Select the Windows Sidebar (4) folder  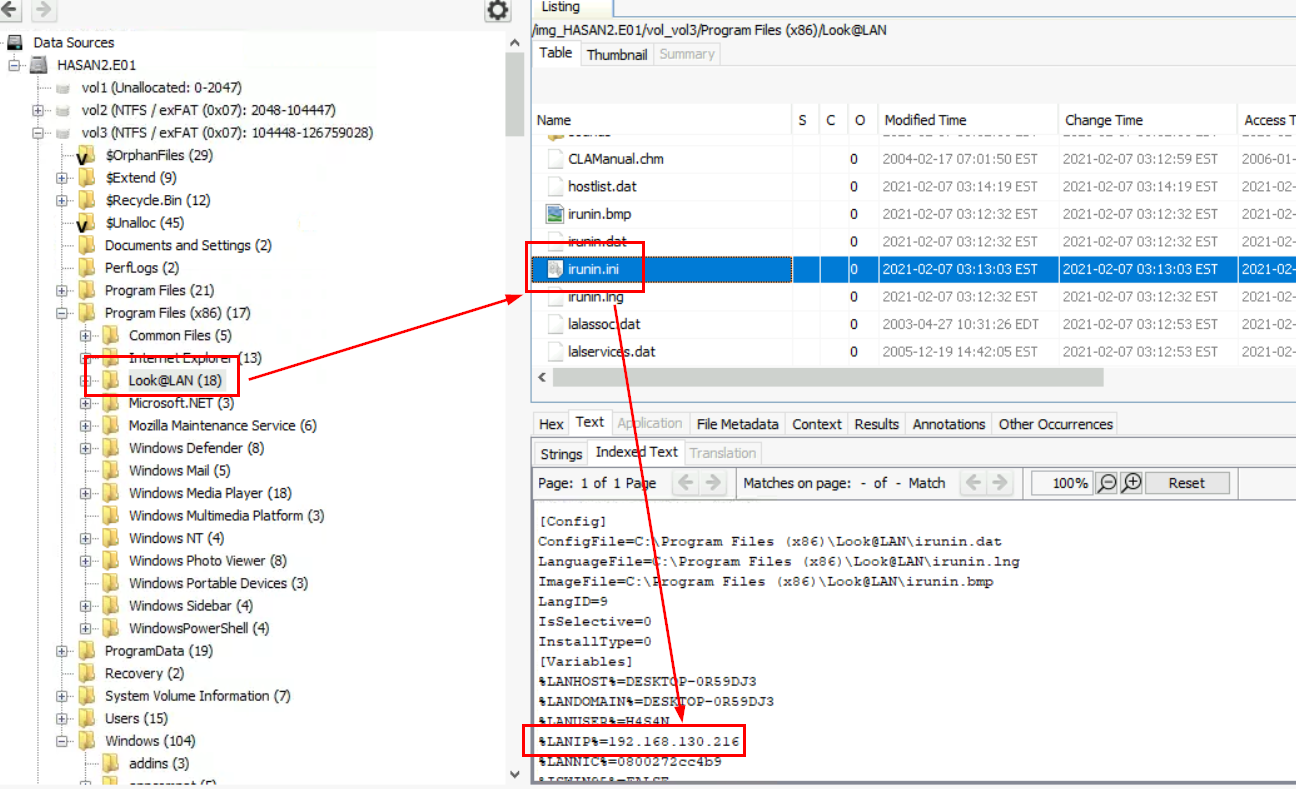pos(190,606)
